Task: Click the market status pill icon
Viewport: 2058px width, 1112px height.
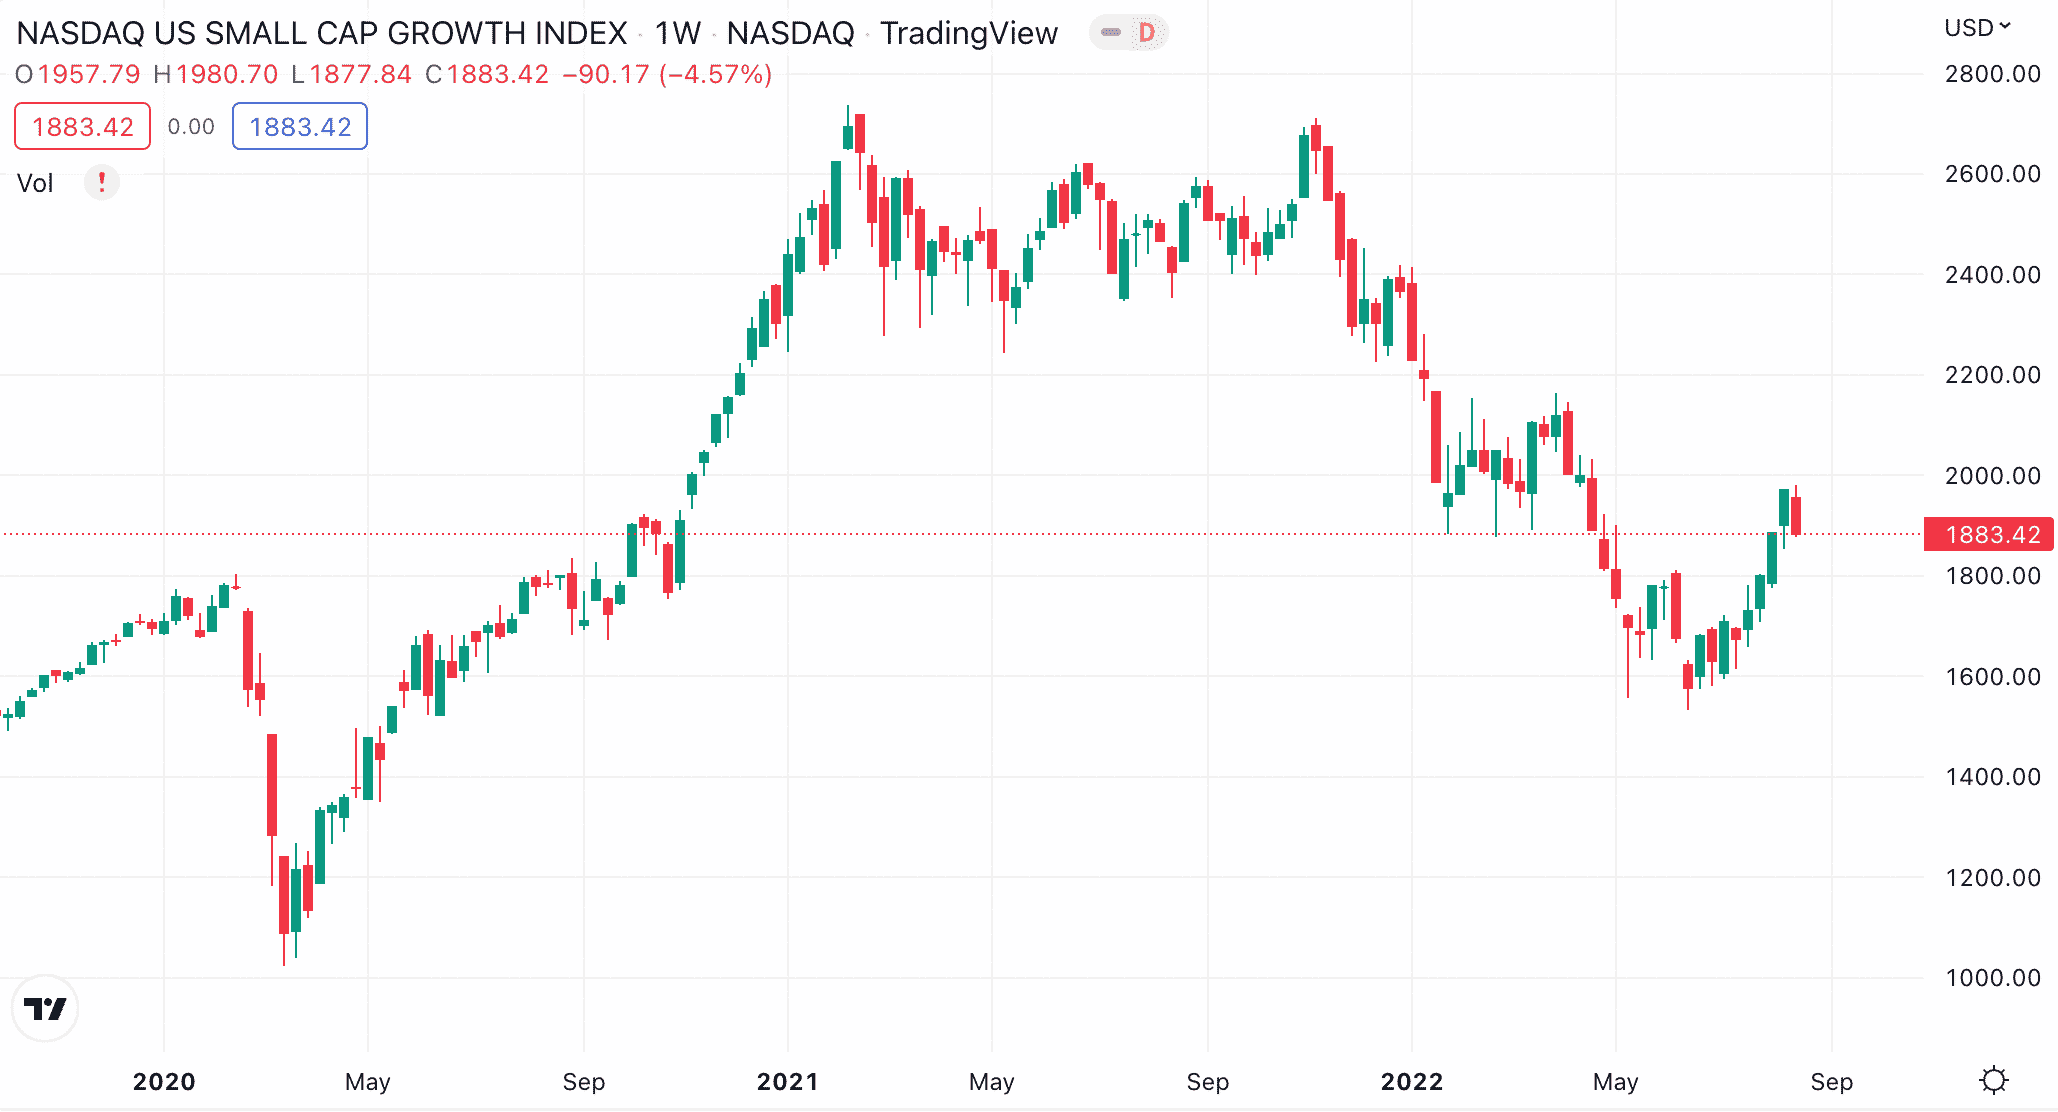Action: pos(1110,33)
